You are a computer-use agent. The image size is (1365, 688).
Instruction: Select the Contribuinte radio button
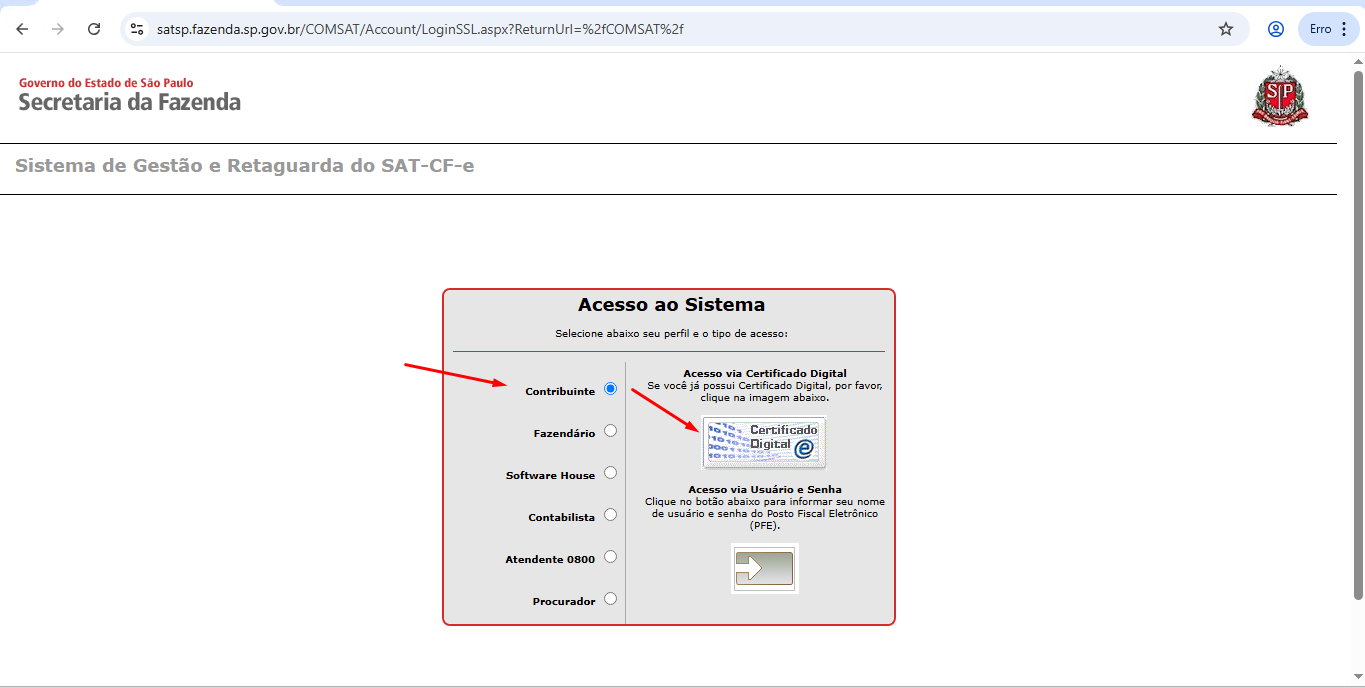click(610, 389)
